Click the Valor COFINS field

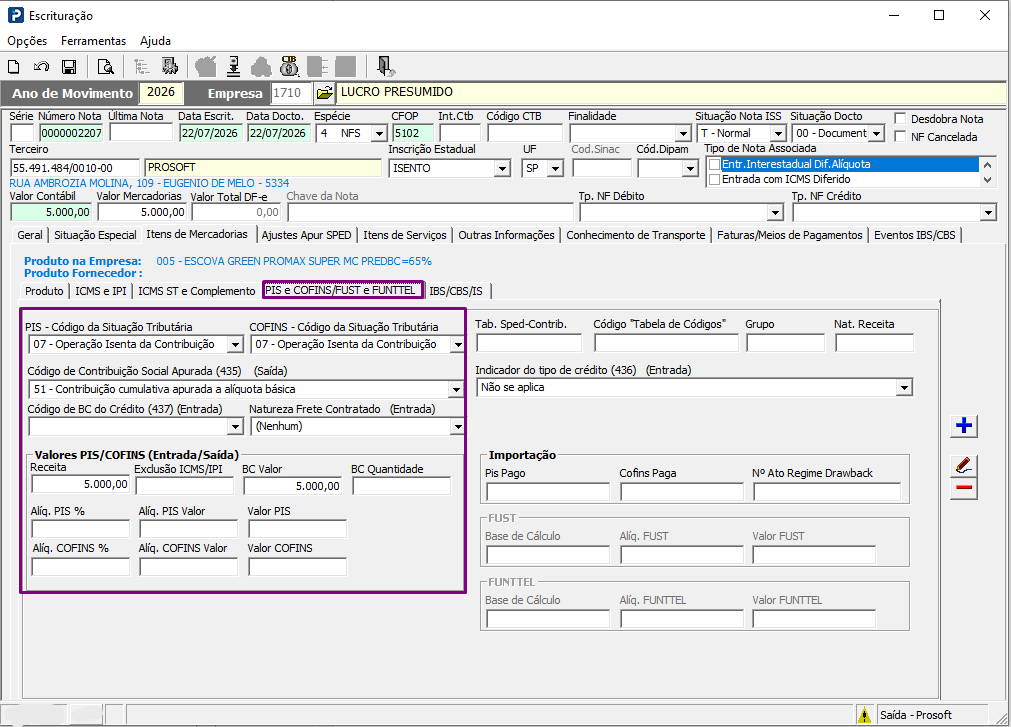297,567
